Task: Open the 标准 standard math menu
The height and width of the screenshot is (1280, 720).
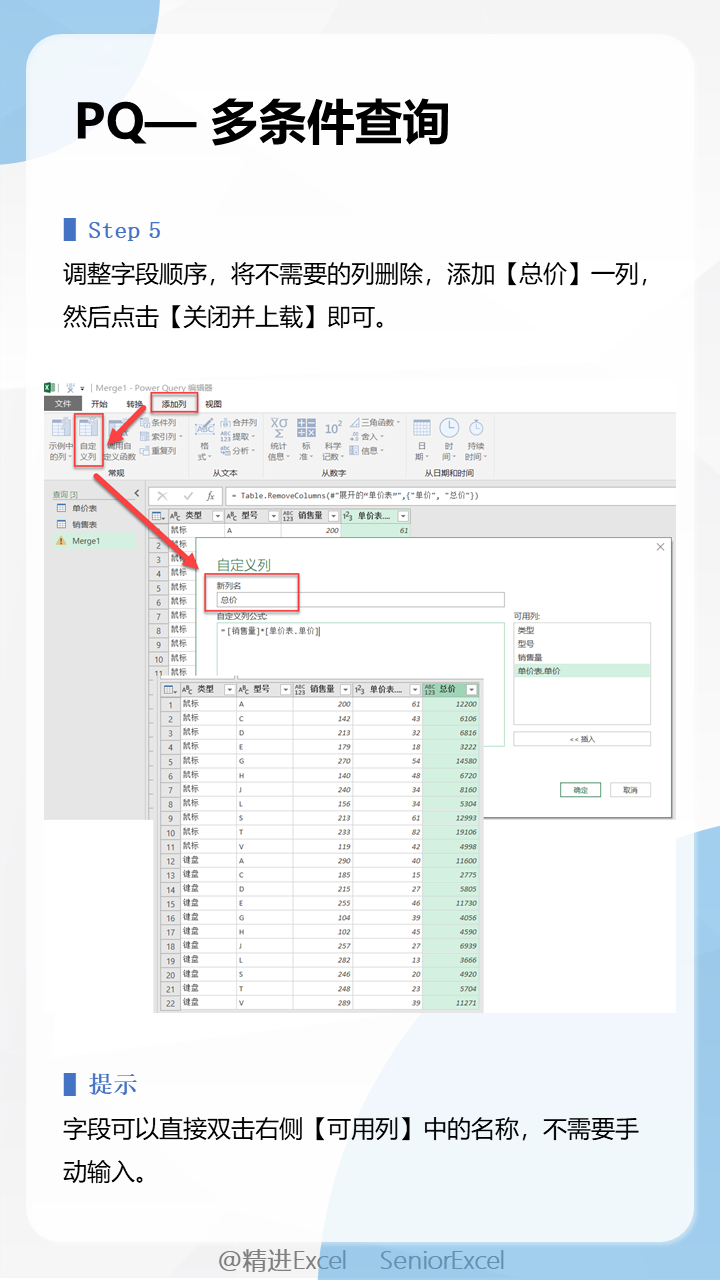Action: 306,440
